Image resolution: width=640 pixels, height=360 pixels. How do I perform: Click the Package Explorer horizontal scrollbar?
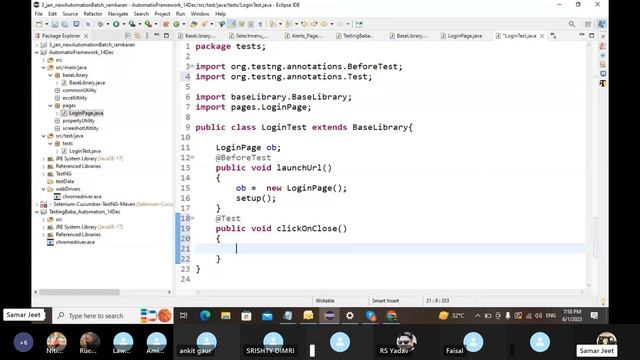click(79, 292)
